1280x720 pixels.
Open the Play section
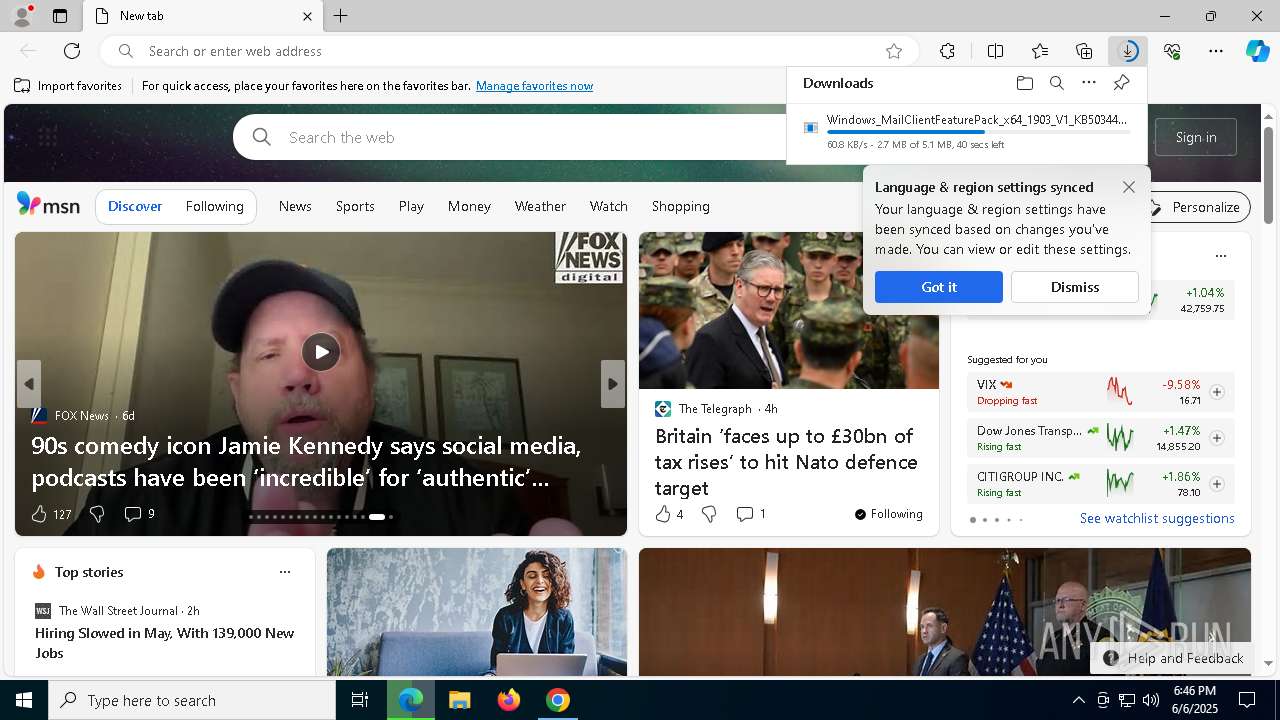[411, 206]
